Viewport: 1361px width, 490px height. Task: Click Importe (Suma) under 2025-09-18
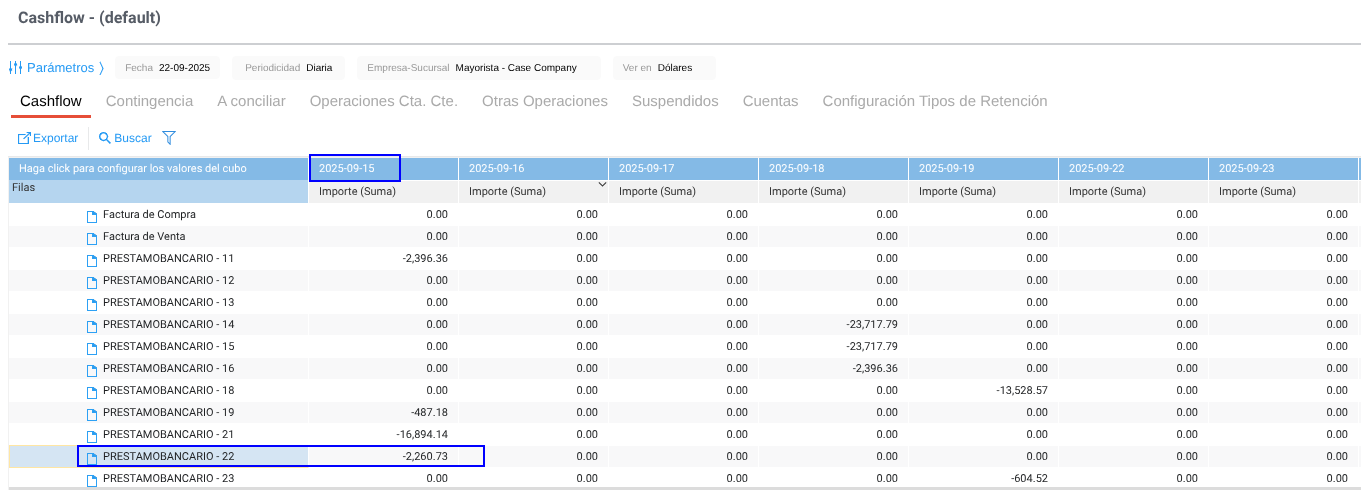click(x=834, y=191)
